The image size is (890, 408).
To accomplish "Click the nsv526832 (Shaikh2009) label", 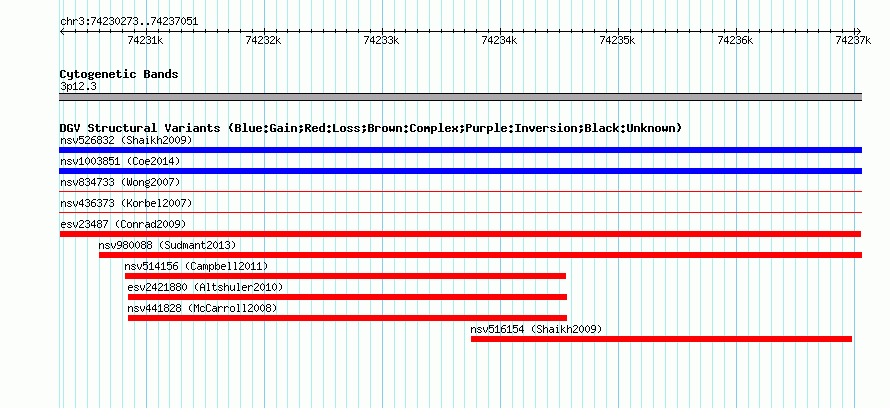I will (x=126, y=140).
